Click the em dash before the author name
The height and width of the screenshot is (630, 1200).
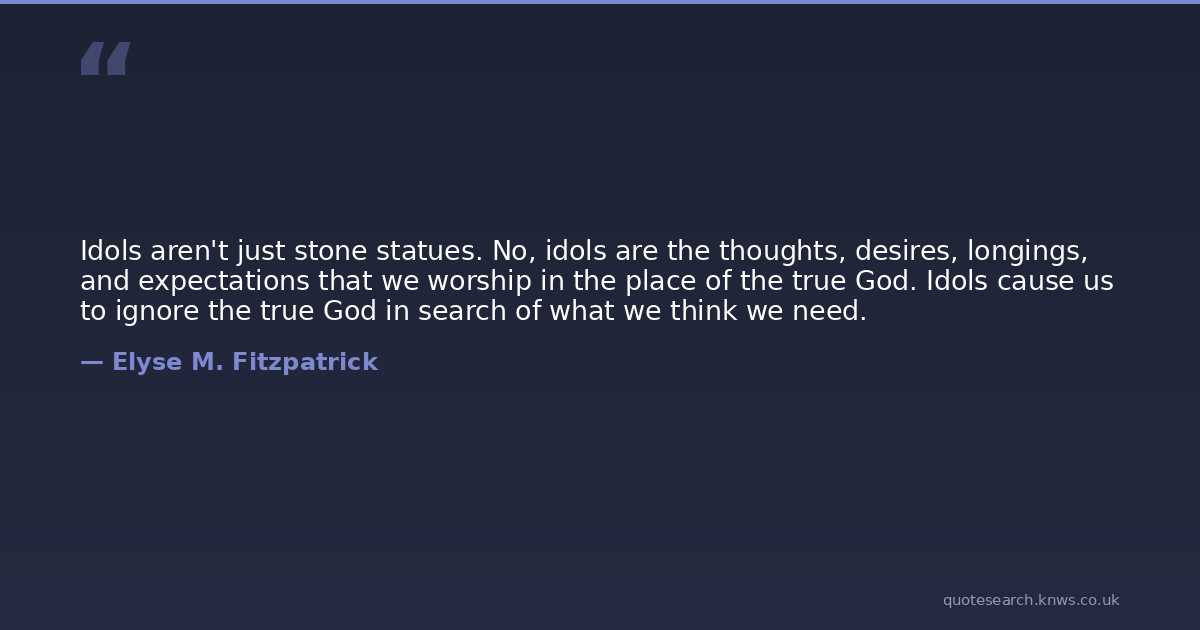point(91,363)
